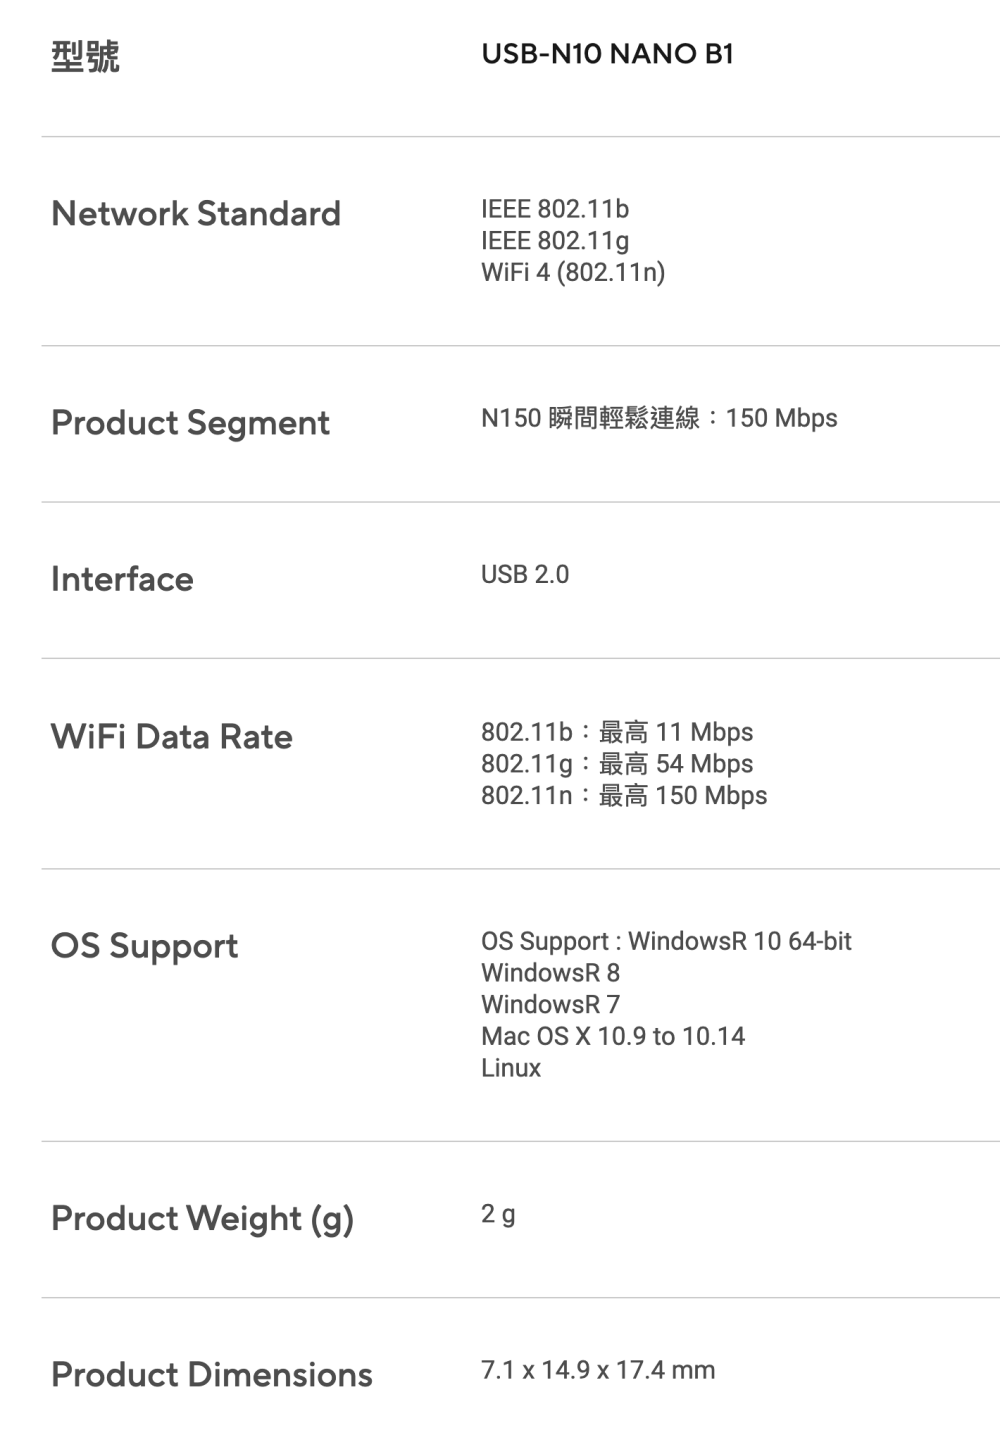Click the IEEE 802.11b entry
Screen dimensions: 1000x1442
tap(555, 209)
